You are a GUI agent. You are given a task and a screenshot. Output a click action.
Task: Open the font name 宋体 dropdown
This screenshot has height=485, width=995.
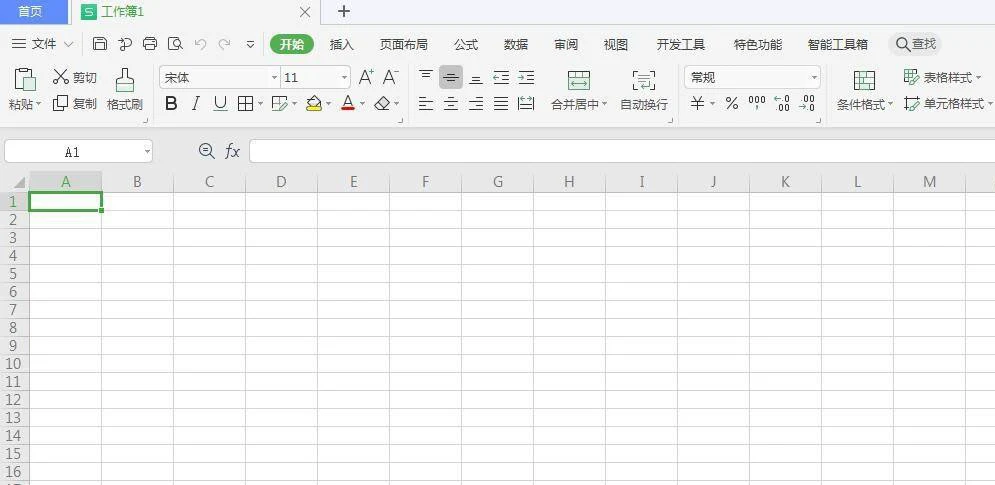tap(275, 77)
